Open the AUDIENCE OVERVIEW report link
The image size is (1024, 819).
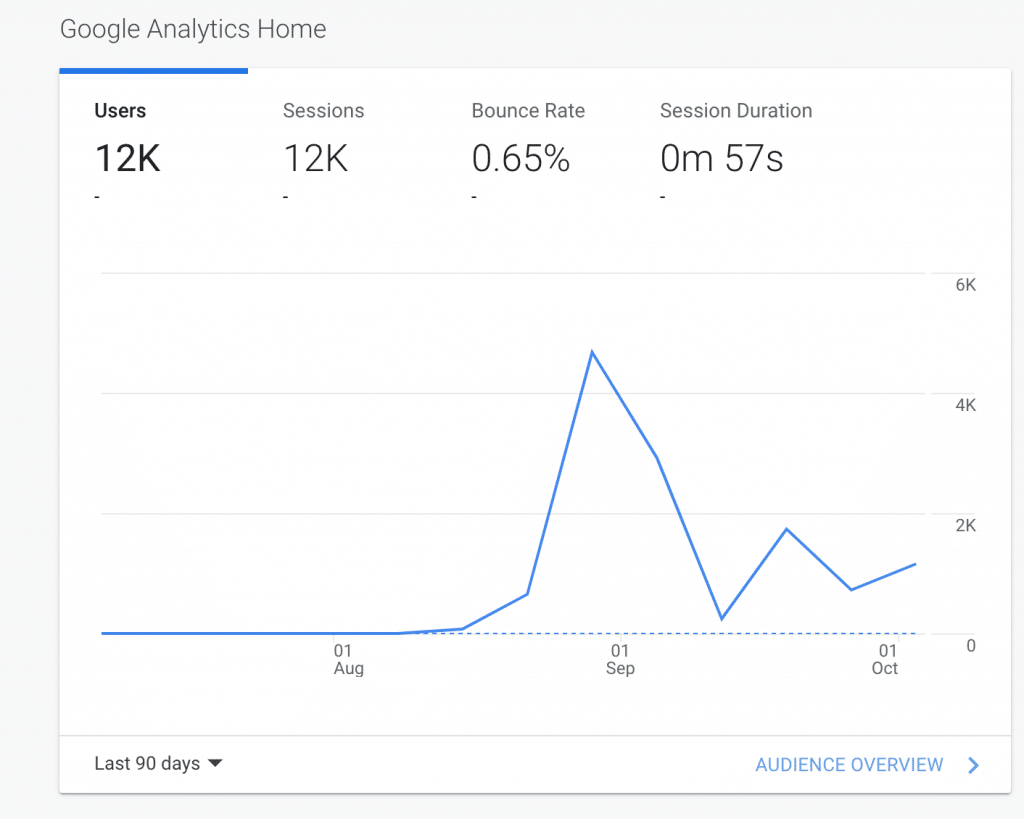[x=849, y=765]
